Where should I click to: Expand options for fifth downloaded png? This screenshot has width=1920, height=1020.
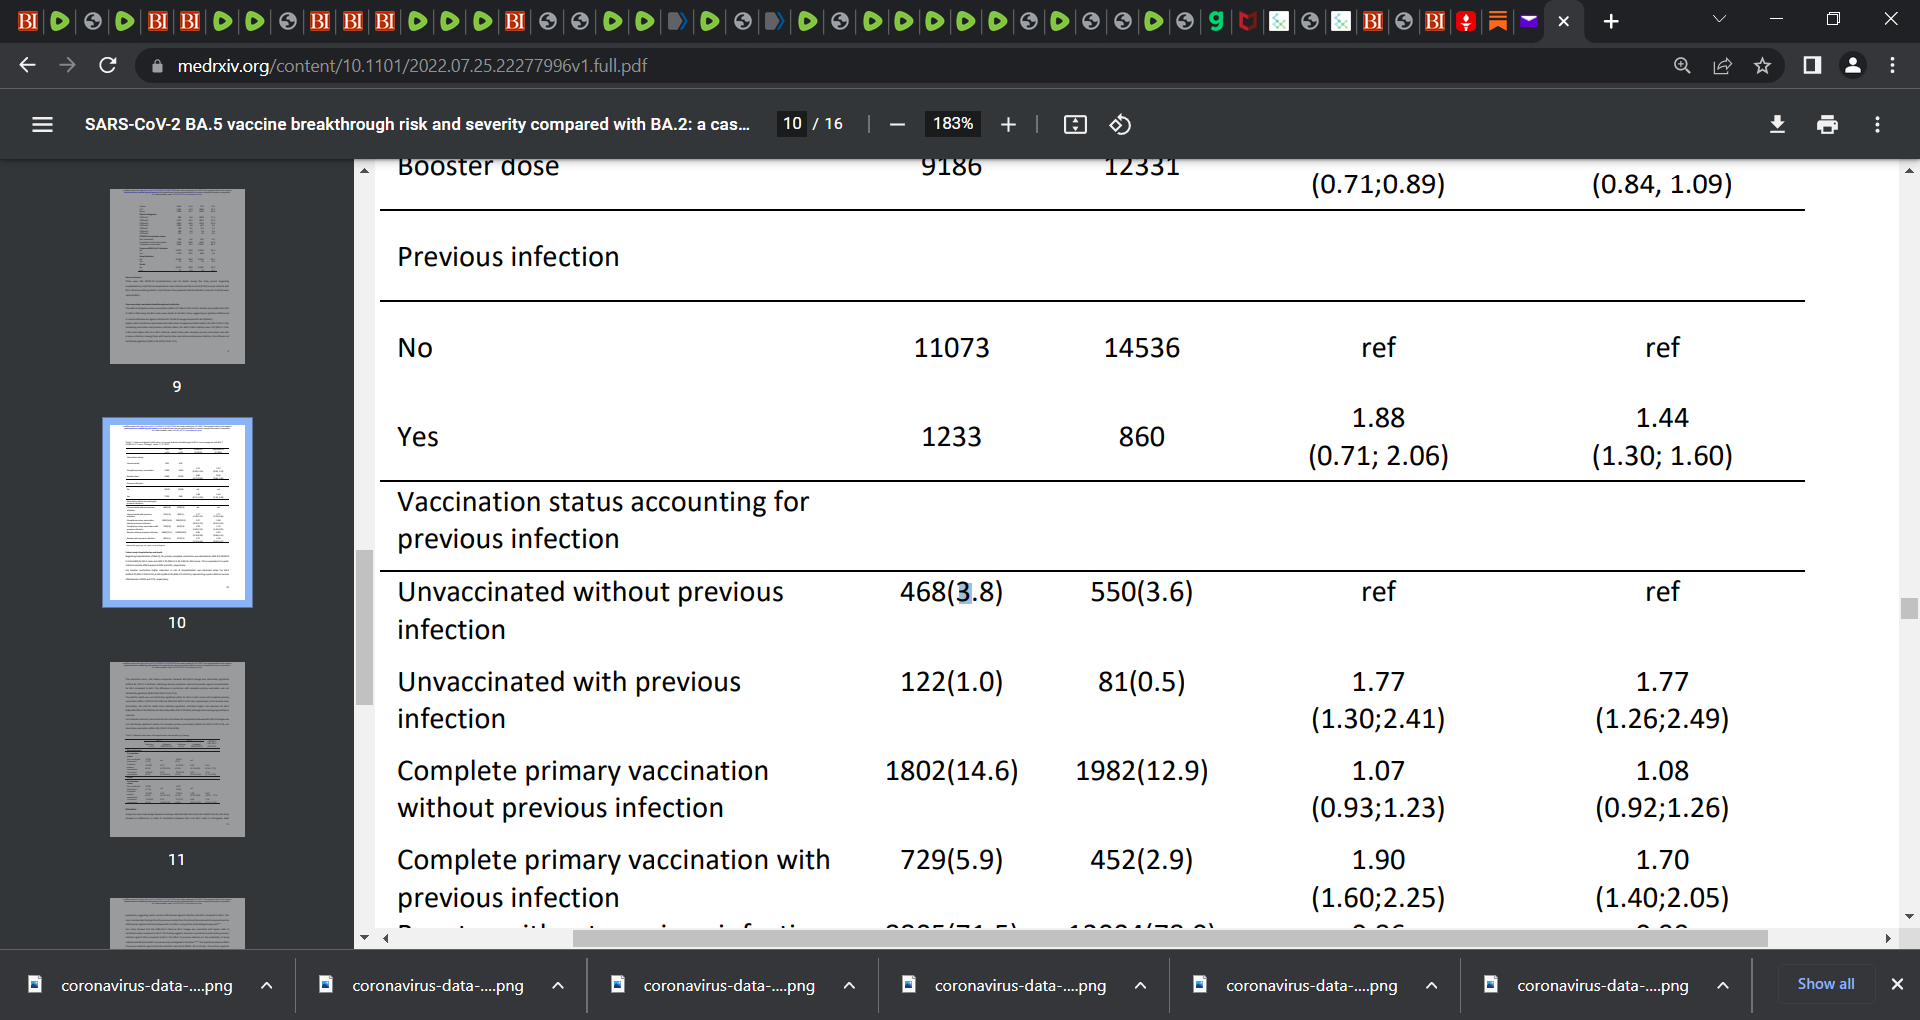click(1431, 985)
